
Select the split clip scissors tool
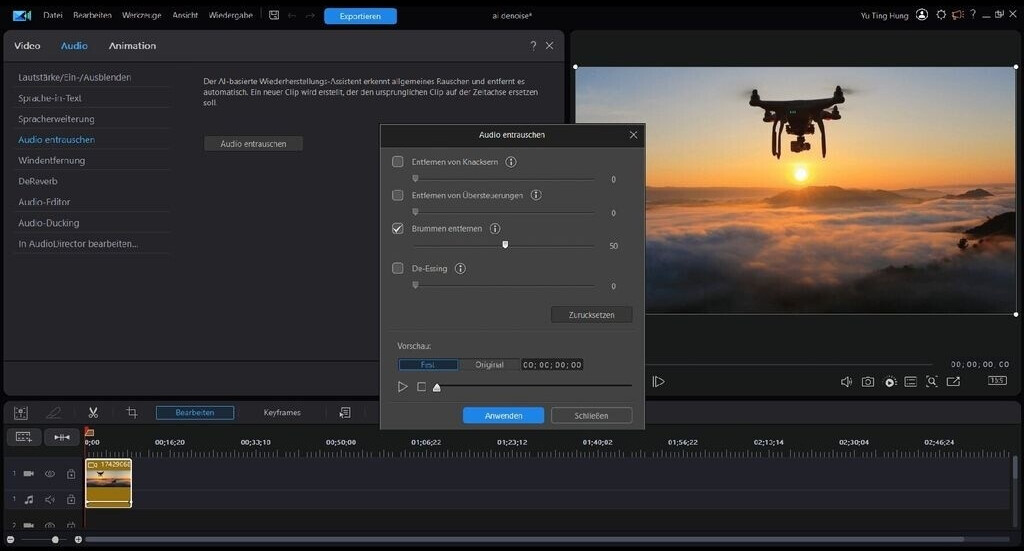(93, 412)
